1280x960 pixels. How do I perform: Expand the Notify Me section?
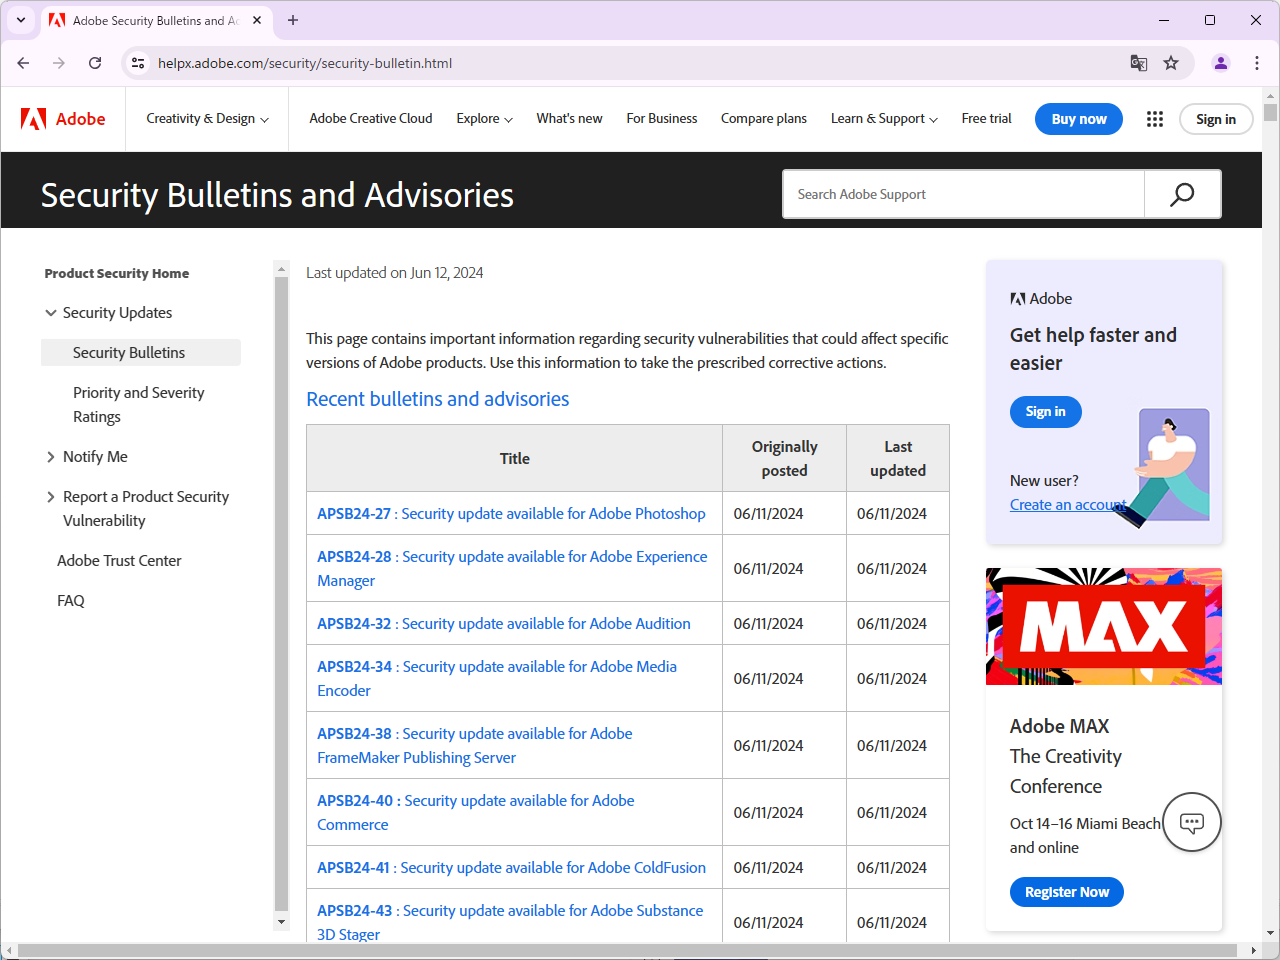point(51,457)
